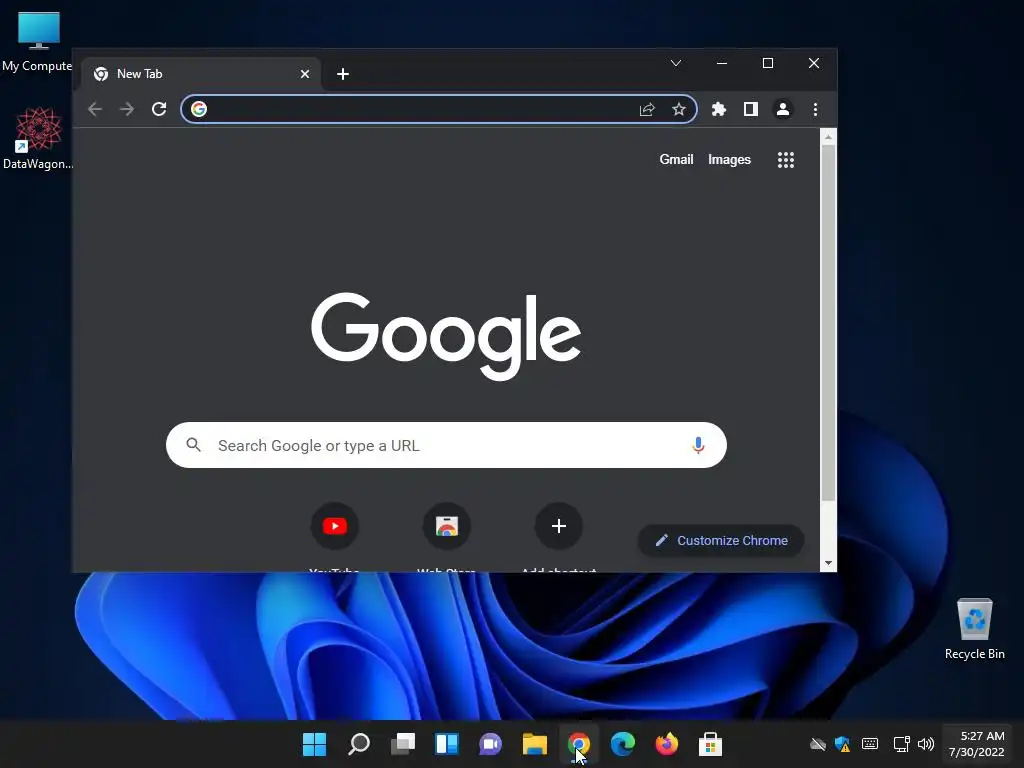This screenshot has width=1024, height=768.
Task: Open the YouTube shortcut
Action: point(334,526)
